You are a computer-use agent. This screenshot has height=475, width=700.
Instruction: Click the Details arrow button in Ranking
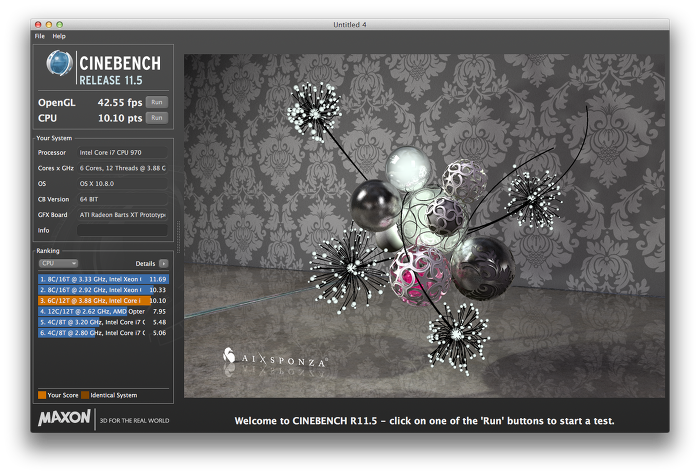(163, 263)
